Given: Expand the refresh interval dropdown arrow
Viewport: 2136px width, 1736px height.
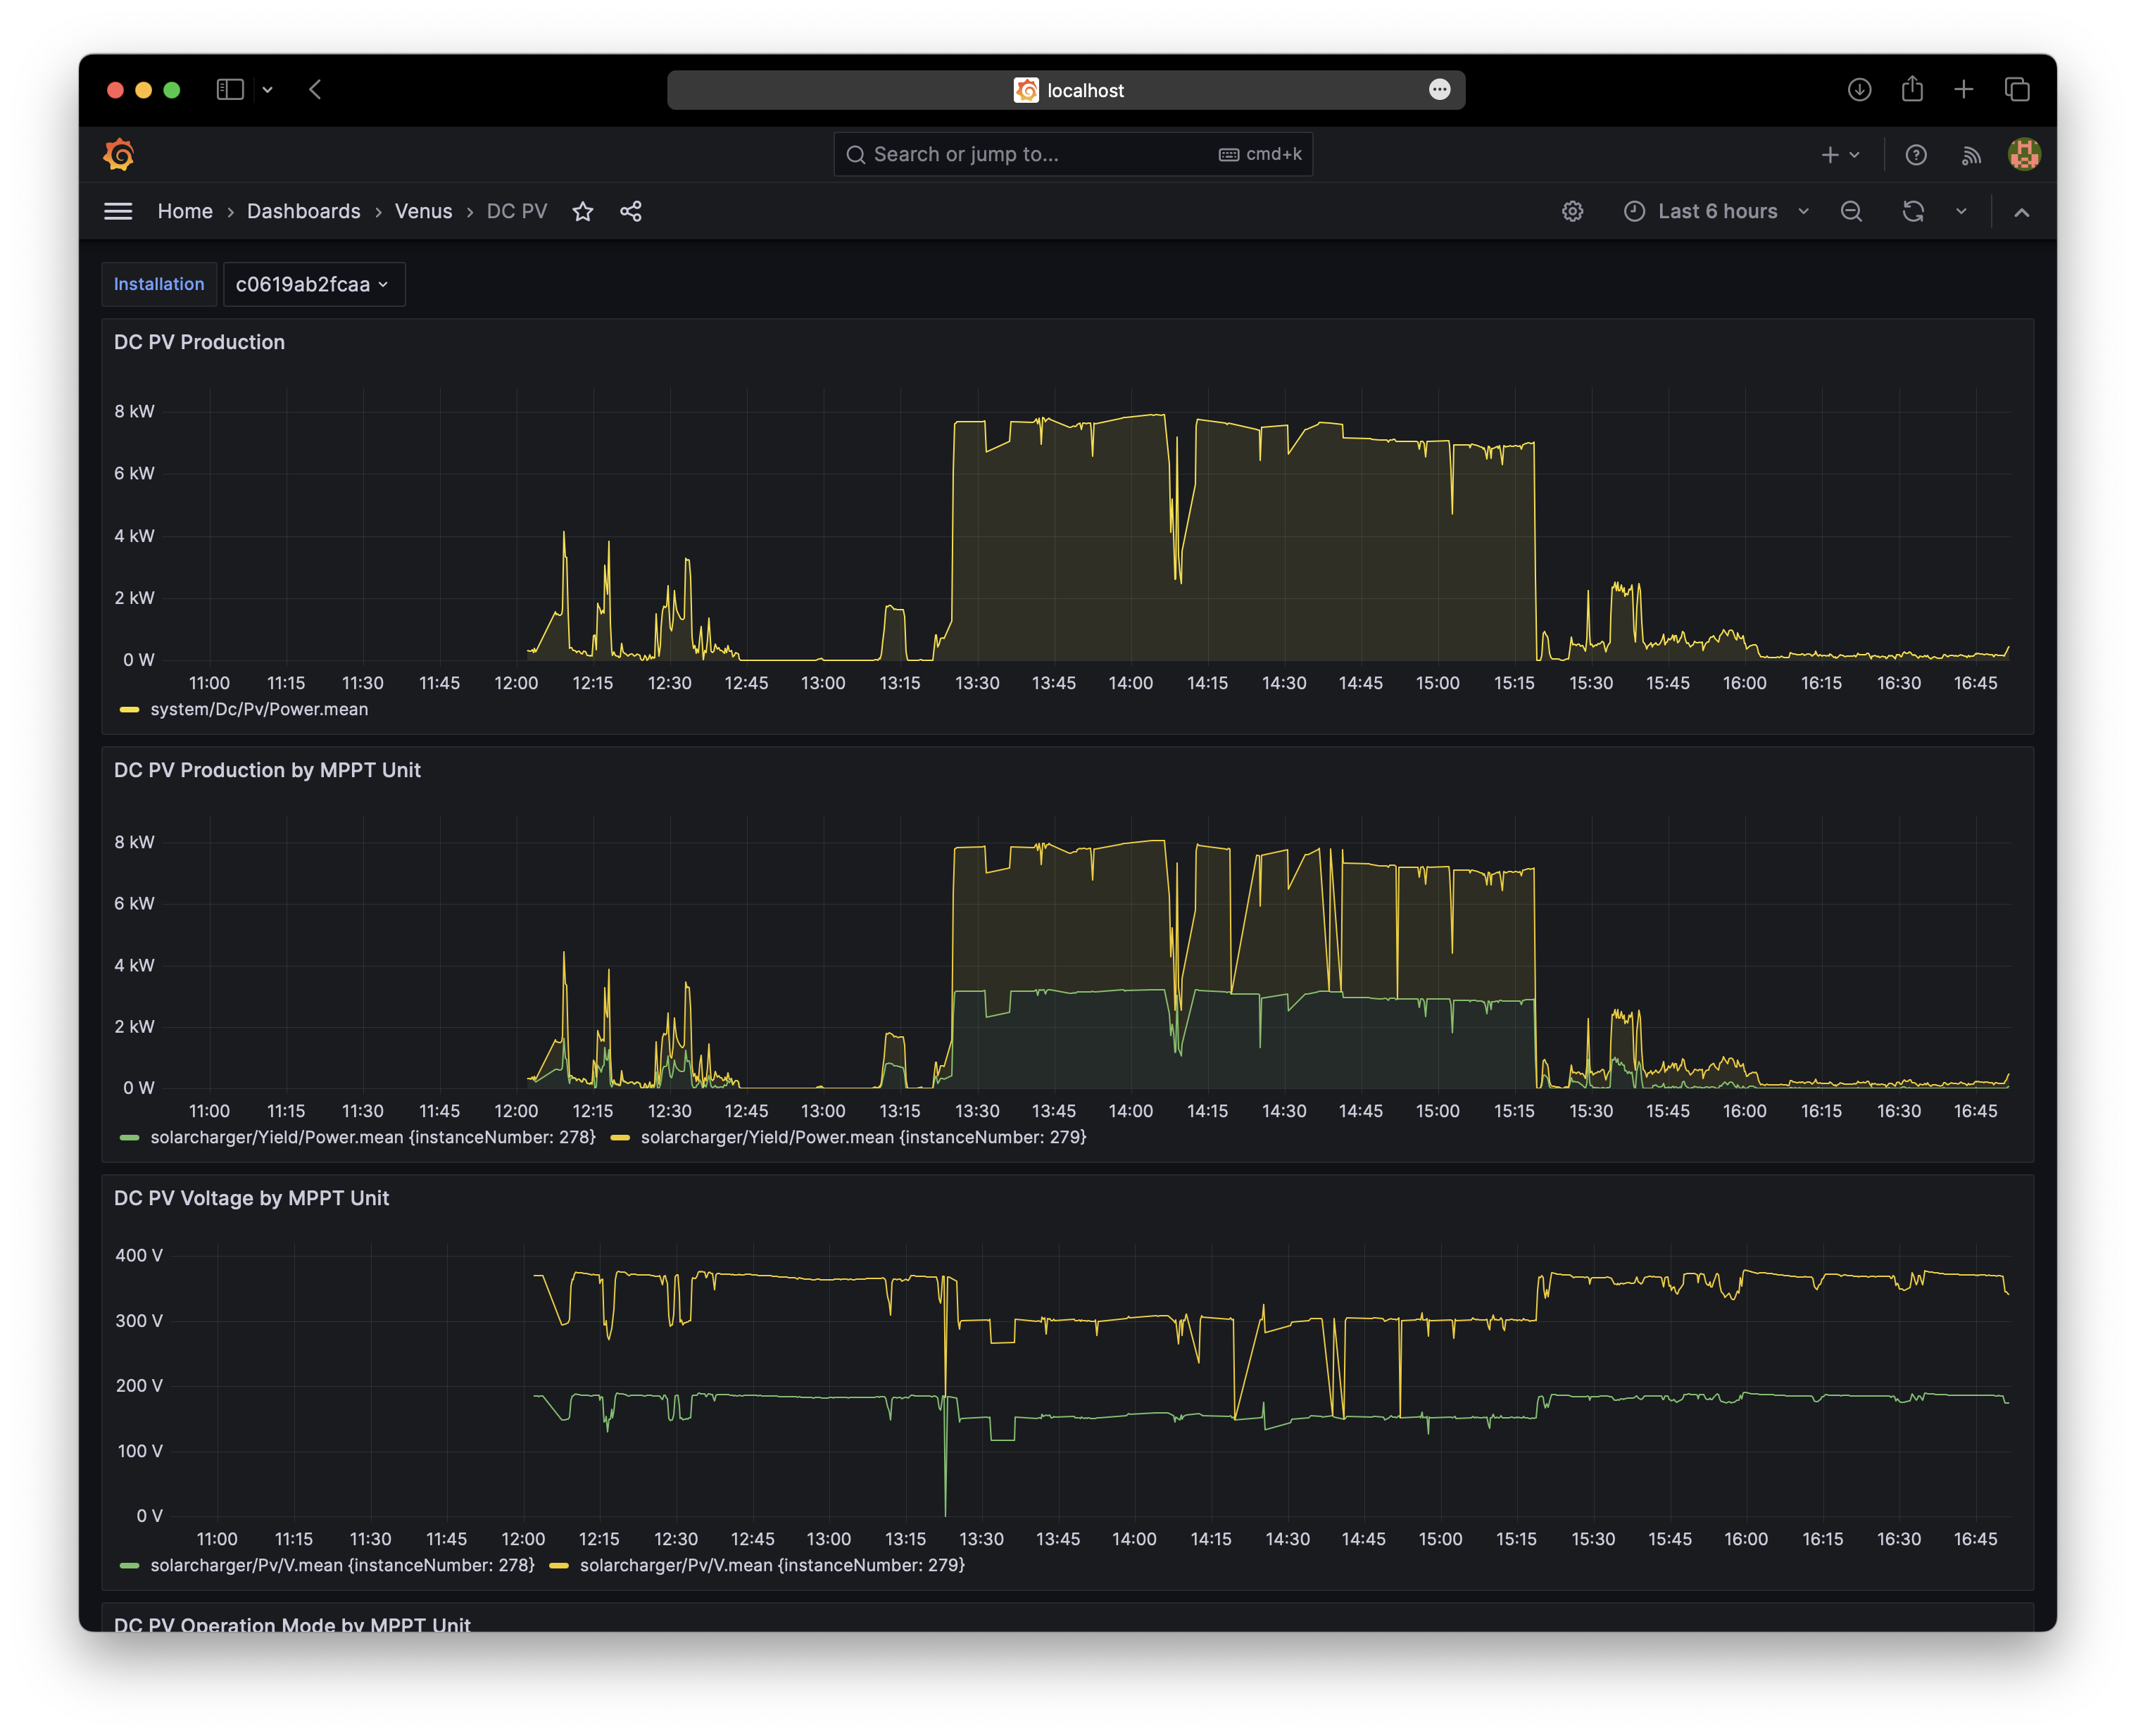Looking at the screenshot, I should 1961,211.
